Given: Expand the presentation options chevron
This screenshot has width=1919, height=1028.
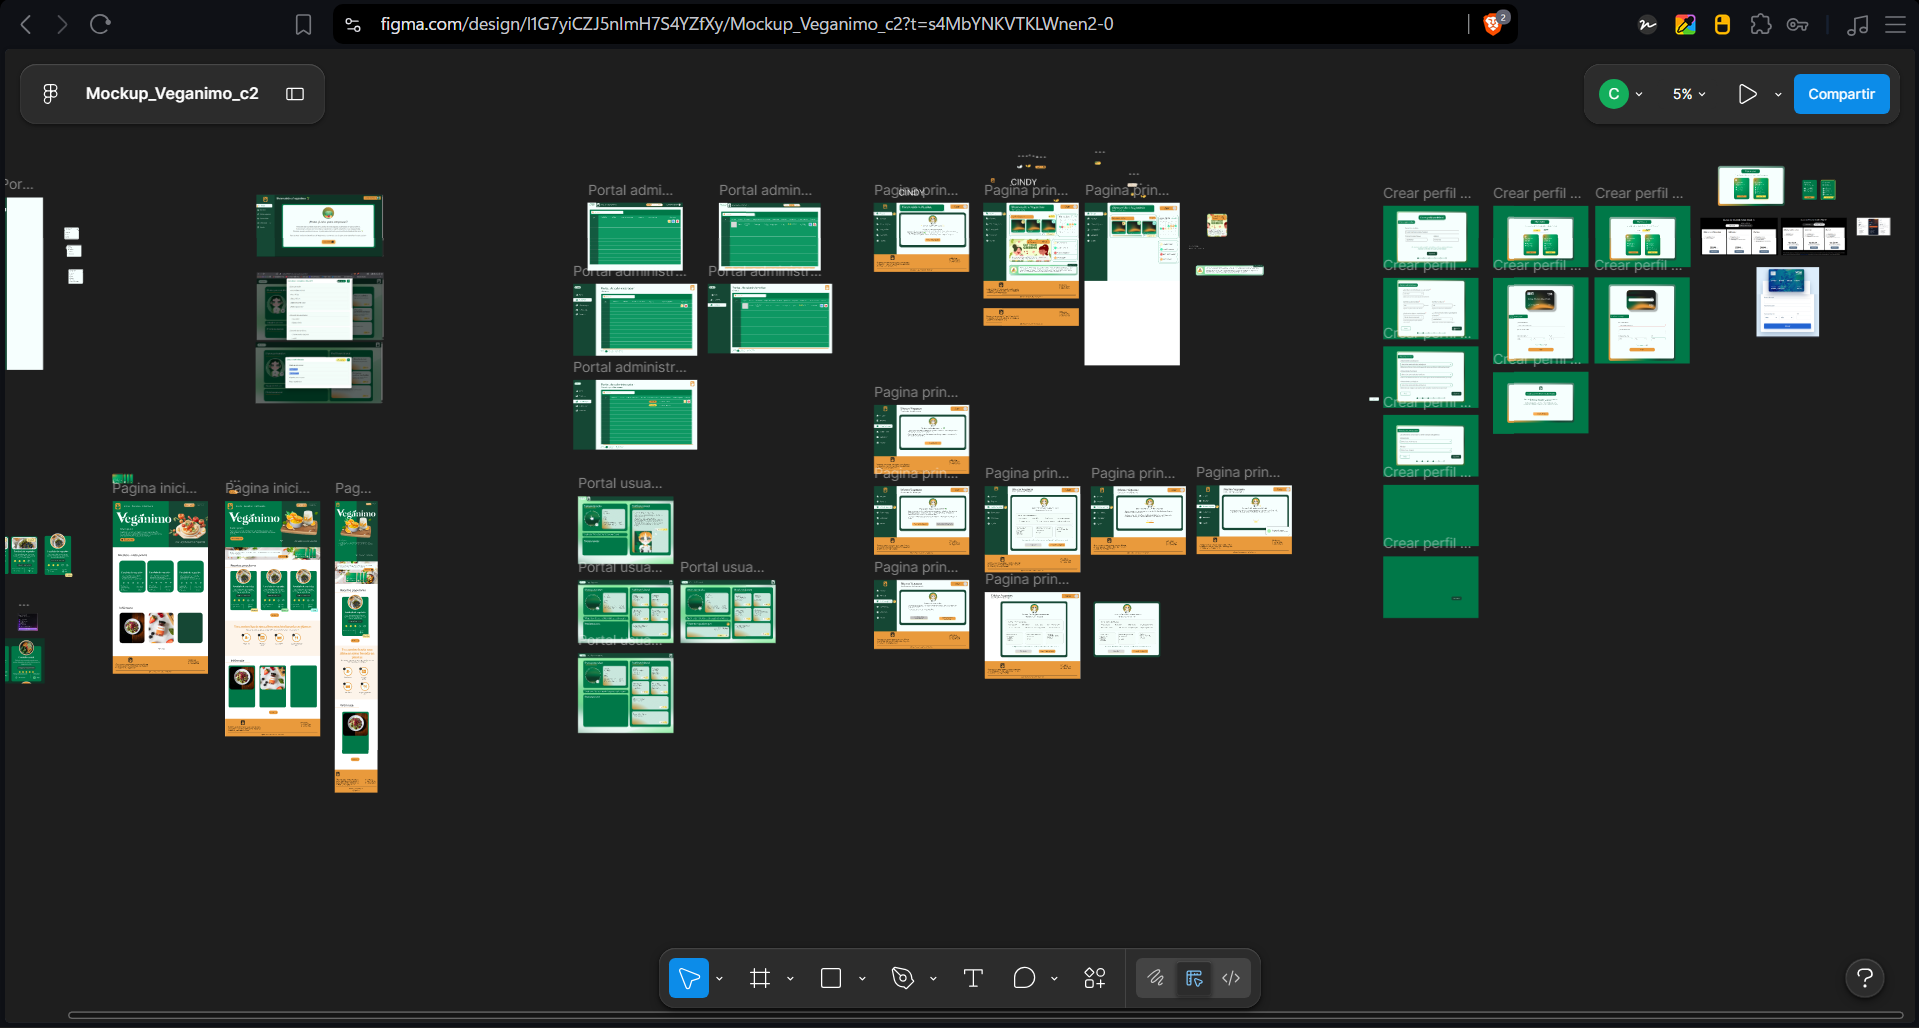Looking at the screenshot, I should (x=1778, y=94).
